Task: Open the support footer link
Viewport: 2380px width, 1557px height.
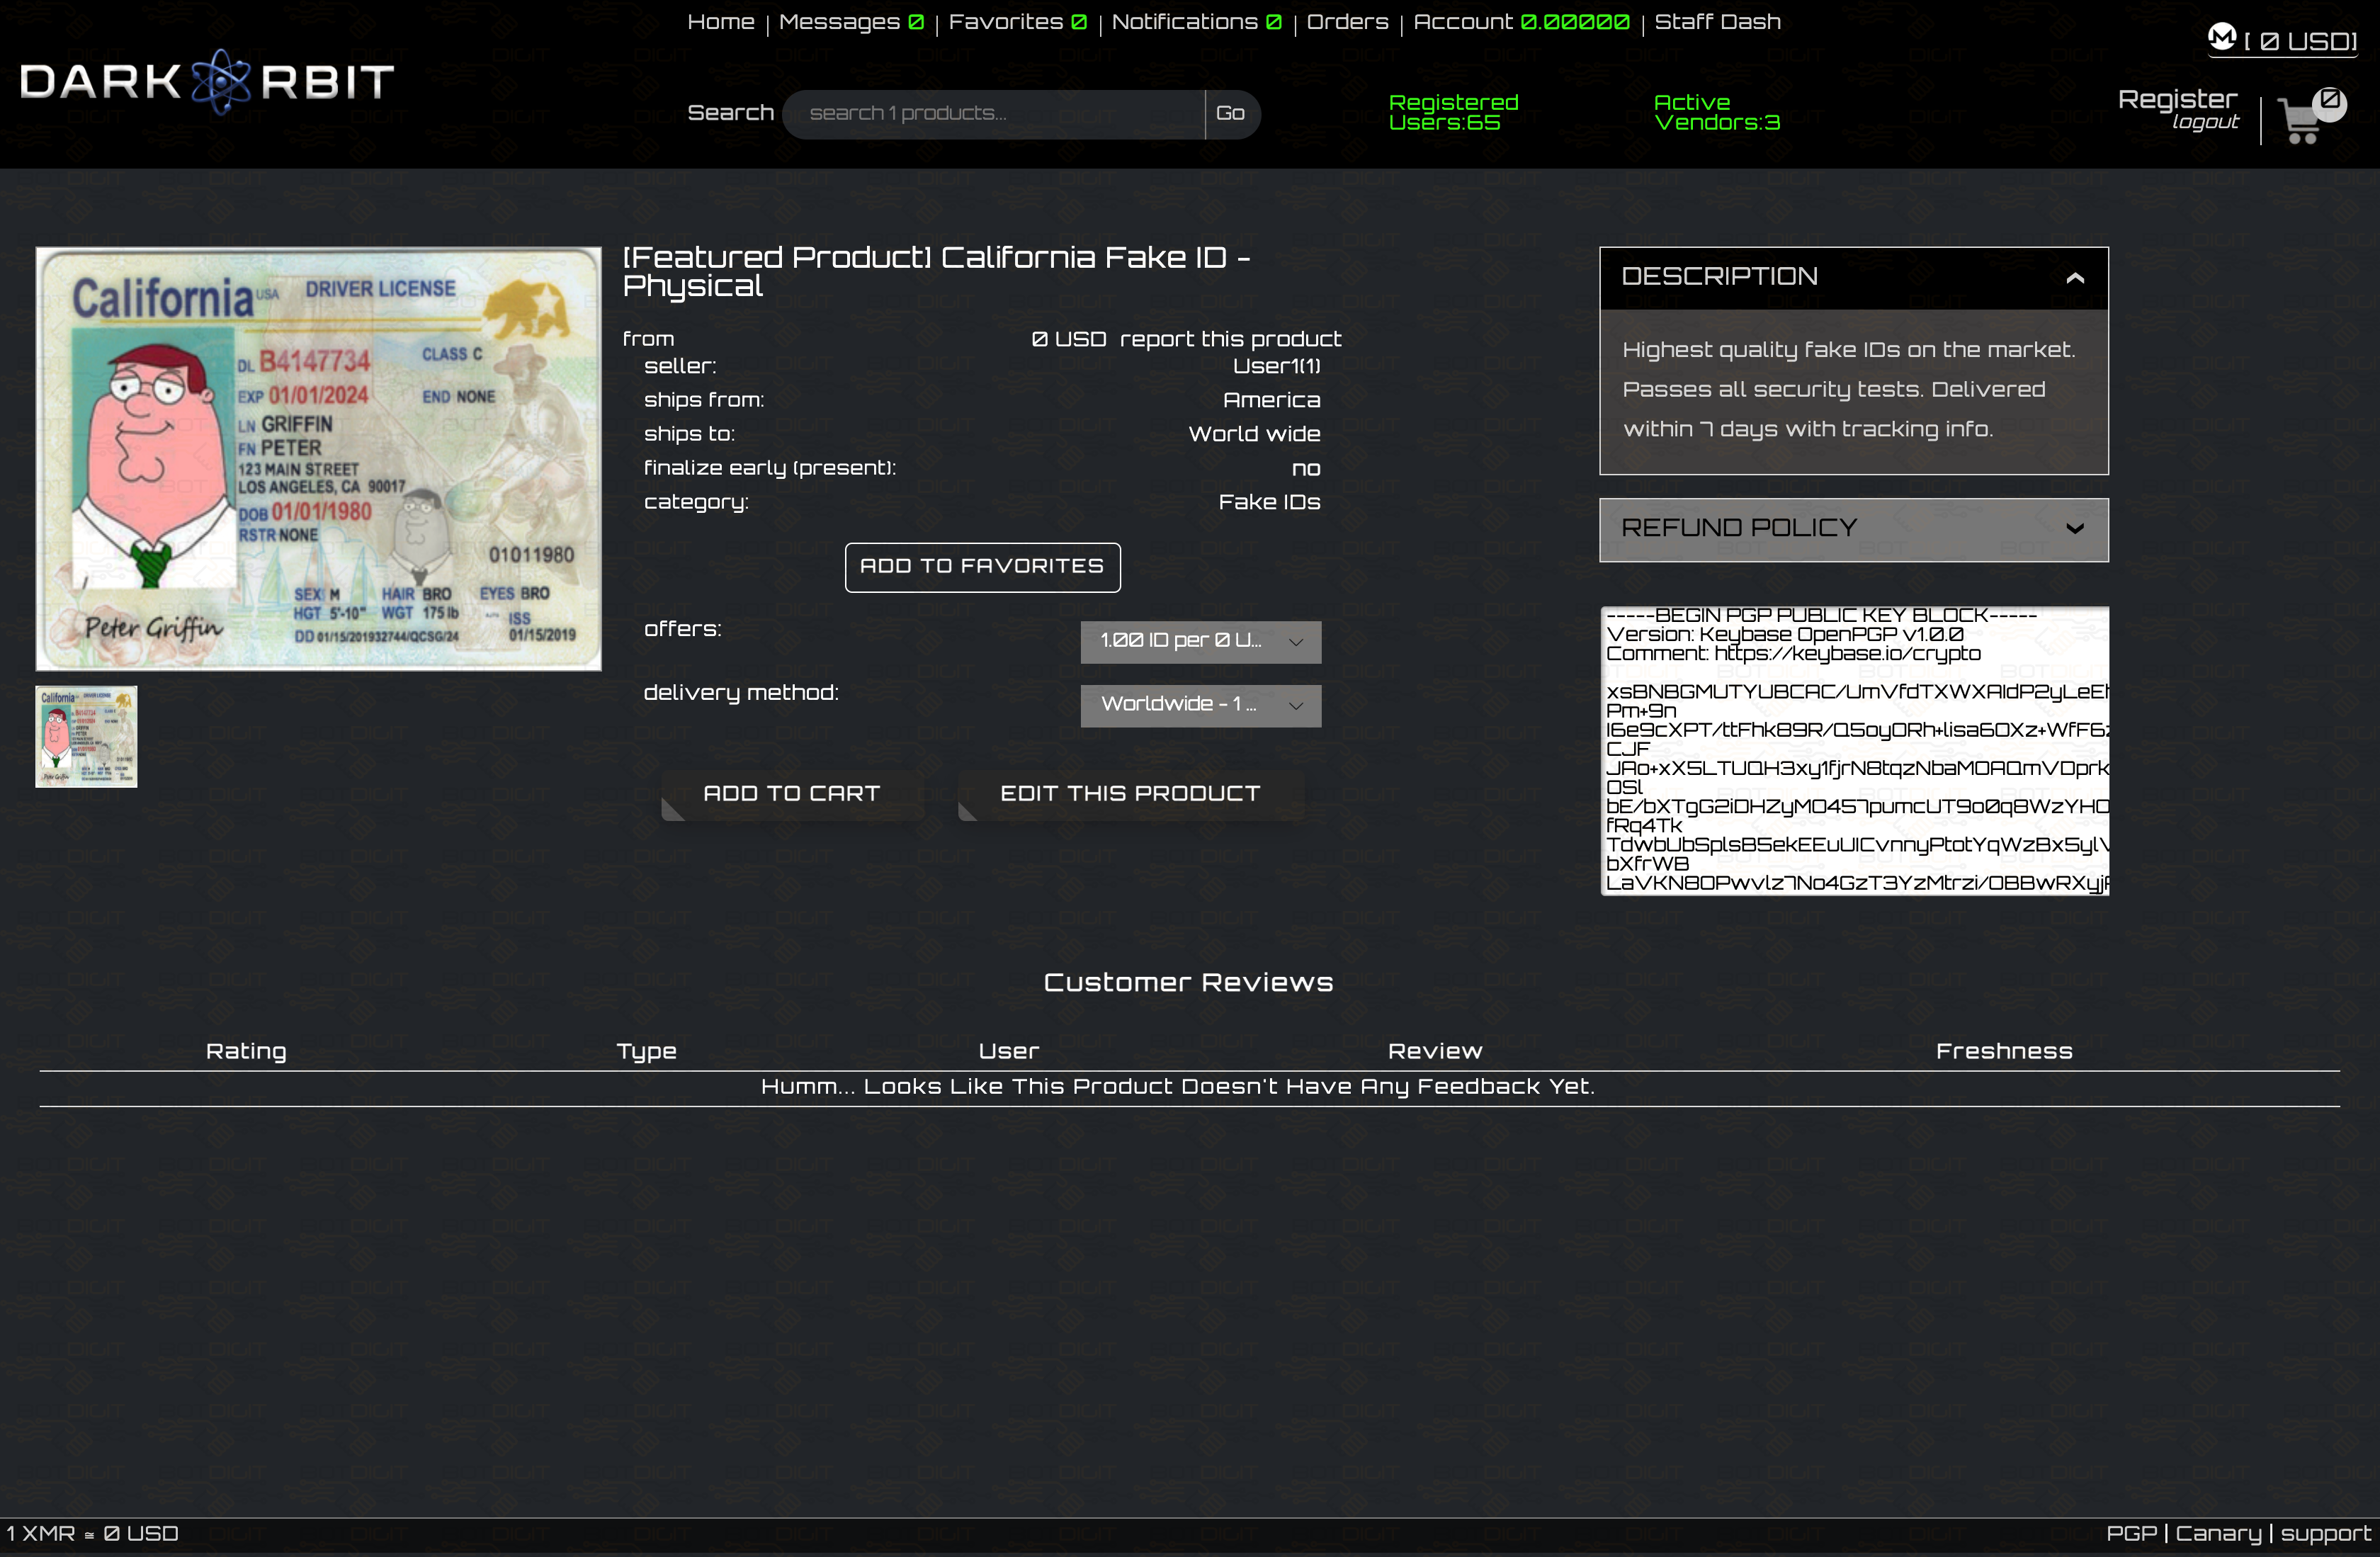Action: click(x=2325, y=1534)
